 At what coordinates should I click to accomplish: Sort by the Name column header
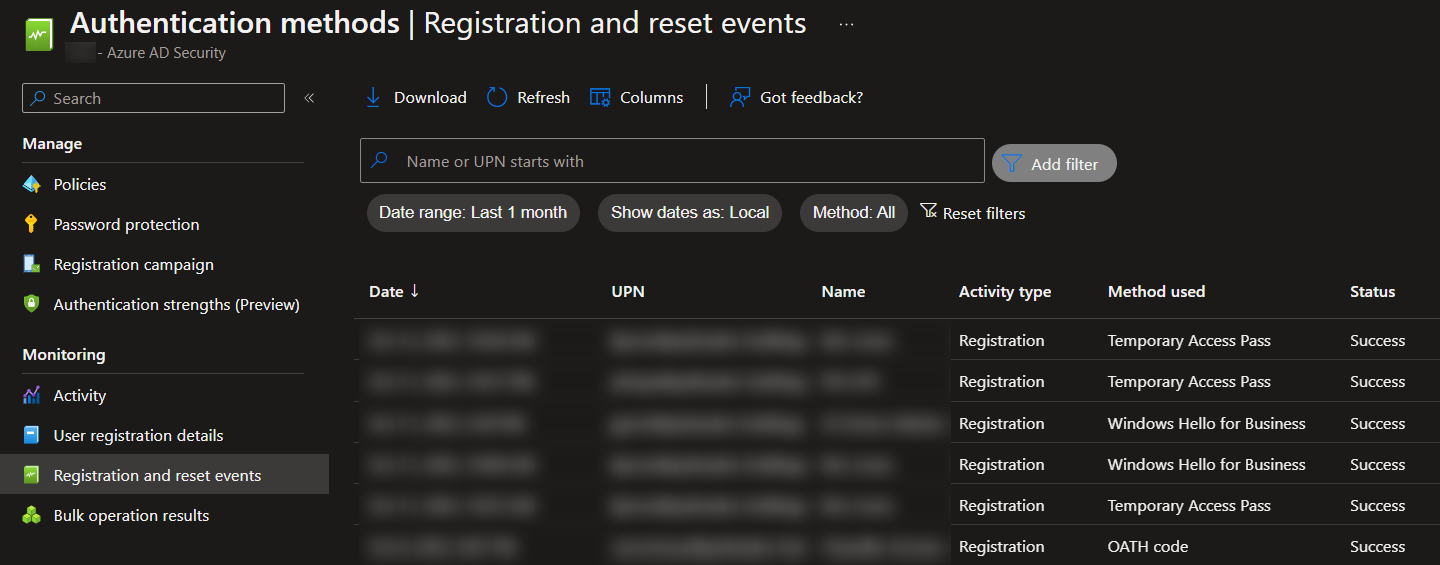843,292
